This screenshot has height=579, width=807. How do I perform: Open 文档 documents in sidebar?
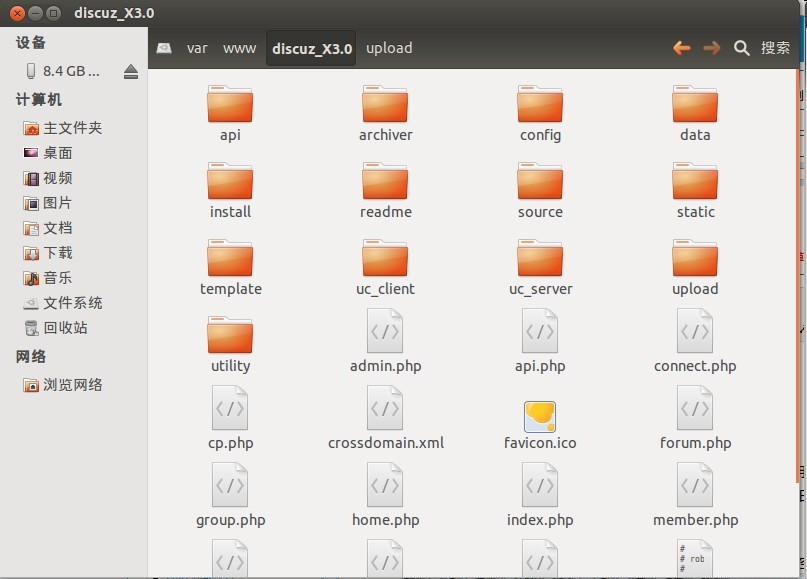point(48,228)
